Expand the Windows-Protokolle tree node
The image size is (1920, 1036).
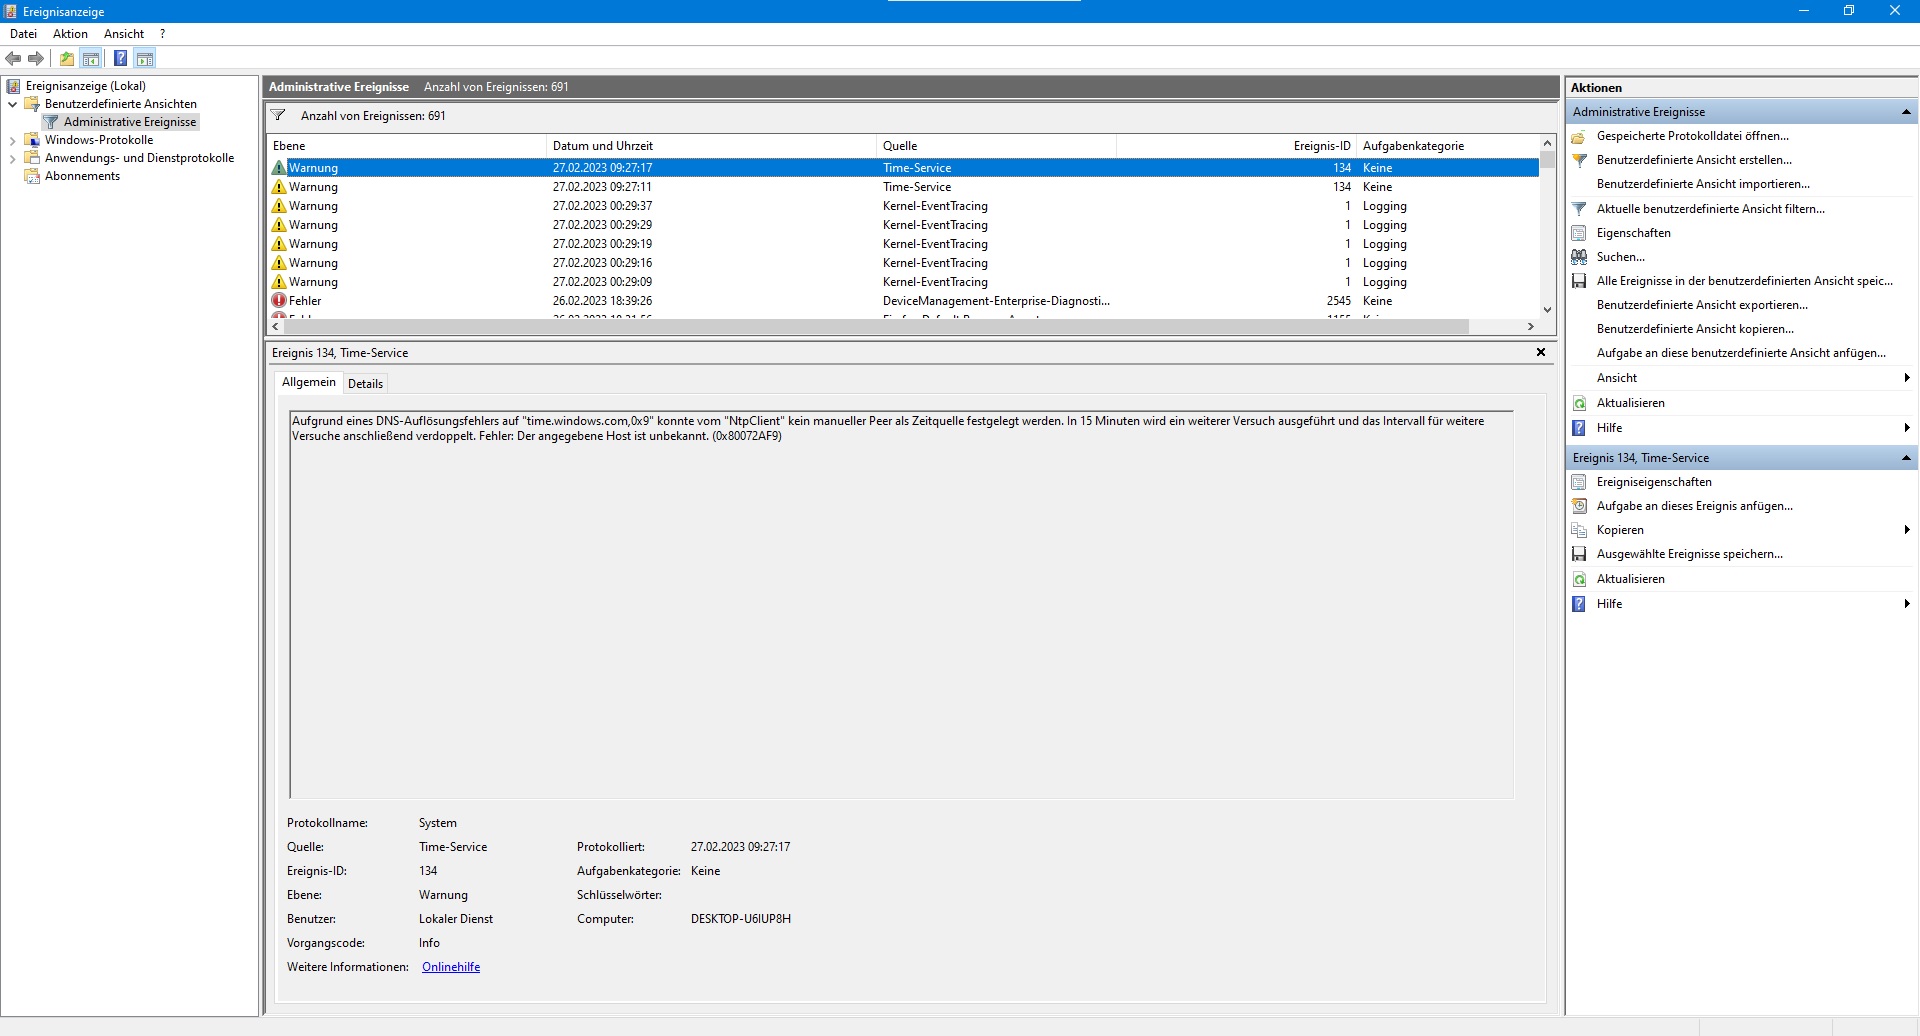12,140
